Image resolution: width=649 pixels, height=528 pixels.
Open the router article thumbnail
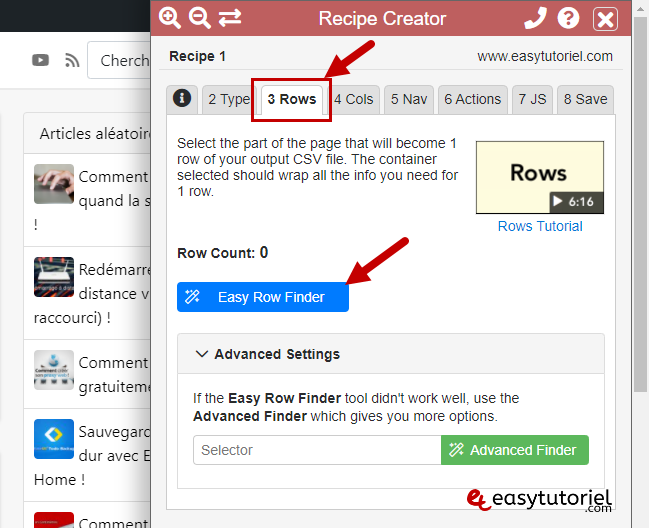pyautogui.click(x=54, y=277)
